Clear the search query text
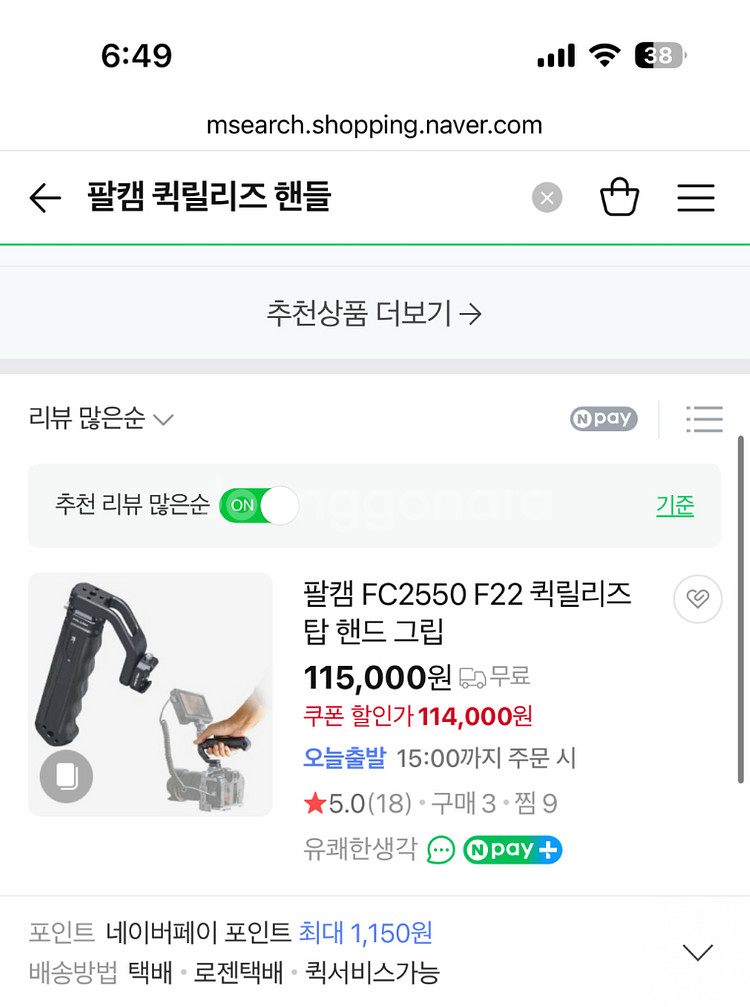The height and width of the screenshot is (1007, 750). 546,198
